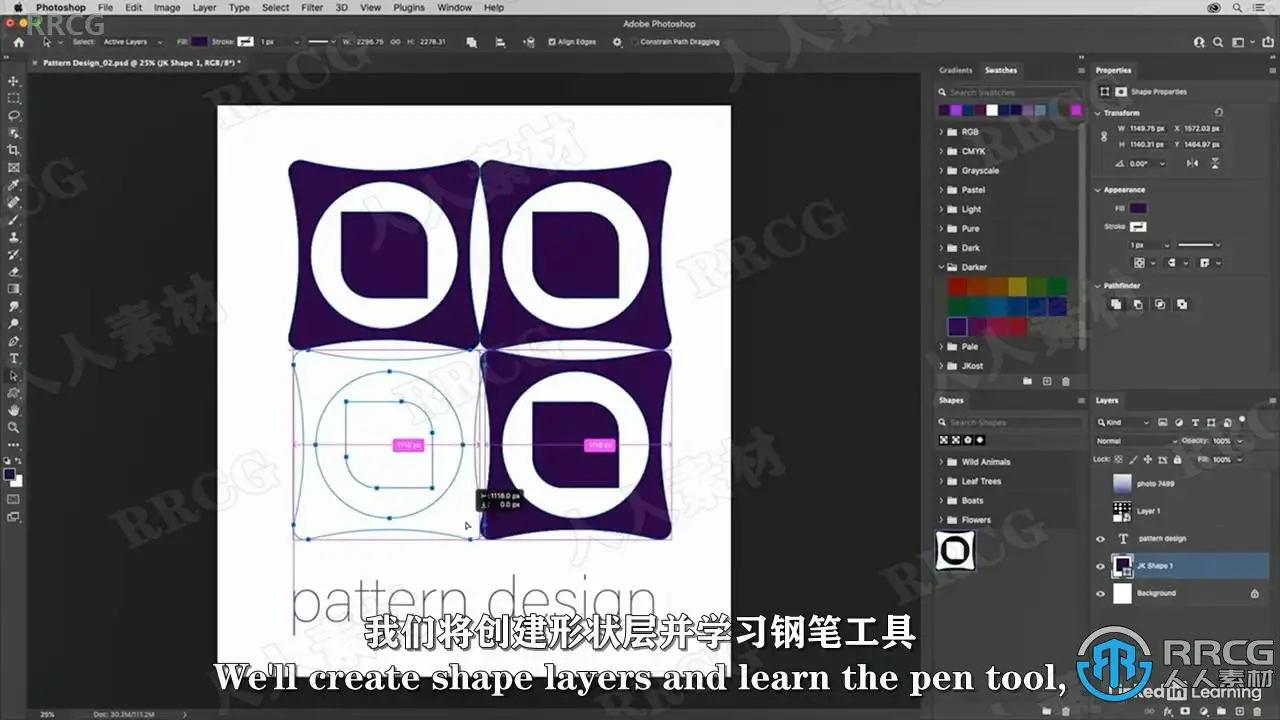
Task: Select the Clone Stamp tool
Action: click(13, 237)
